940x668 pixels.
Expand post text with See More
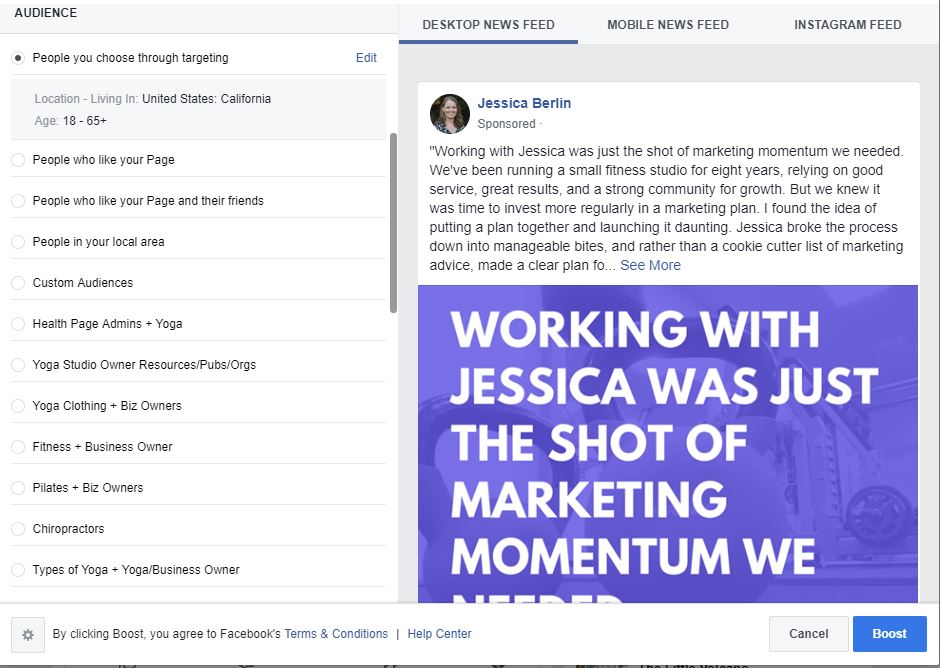pyautogui.click(x=650, y=265)
